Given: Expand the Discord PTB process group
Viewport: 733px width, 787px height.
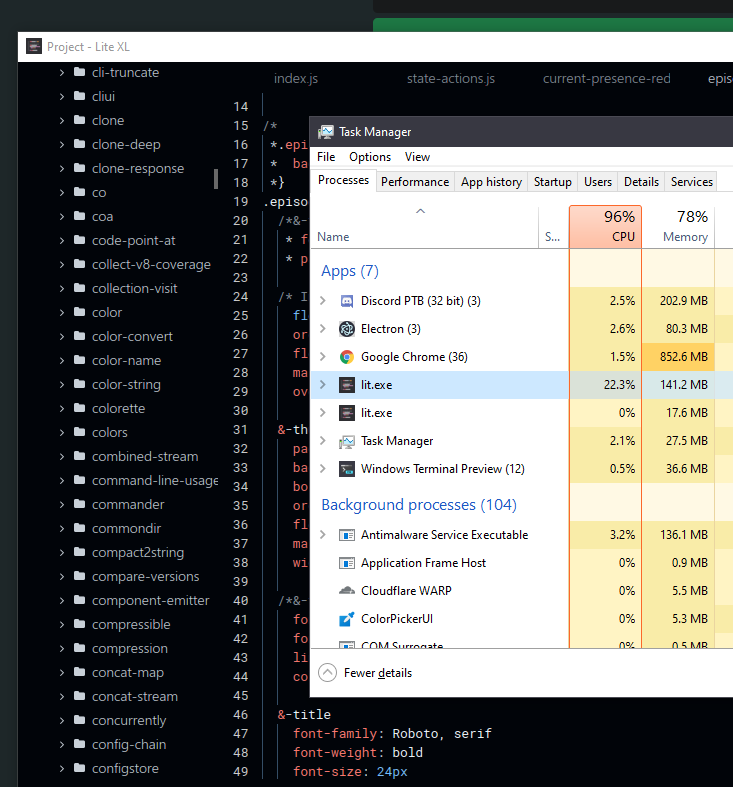Looking at the screenshot, I should coord(323,301).
